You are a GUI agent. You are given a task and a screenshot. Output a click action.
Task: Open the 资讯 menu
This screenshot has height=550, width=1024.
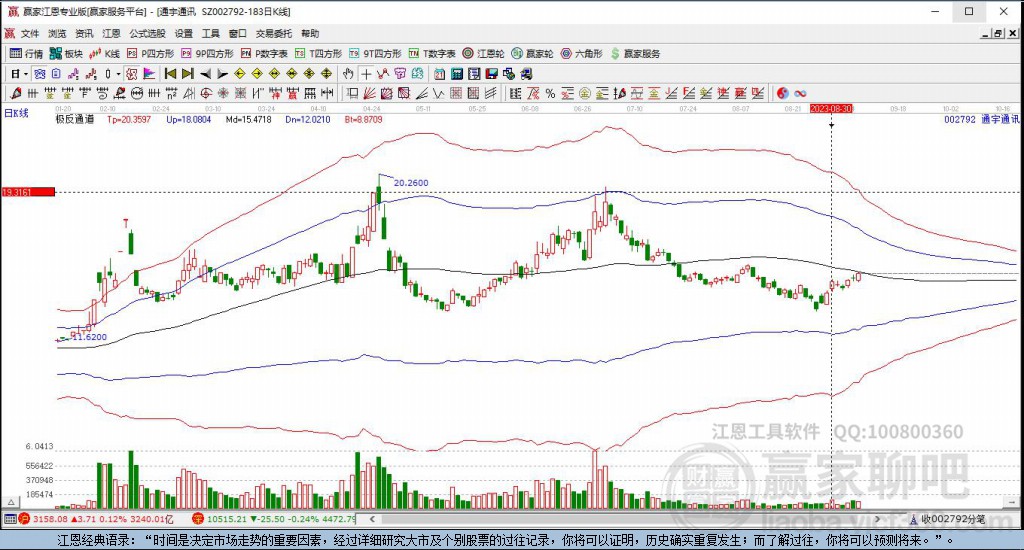pyautogui.click(x=84, y=33)
